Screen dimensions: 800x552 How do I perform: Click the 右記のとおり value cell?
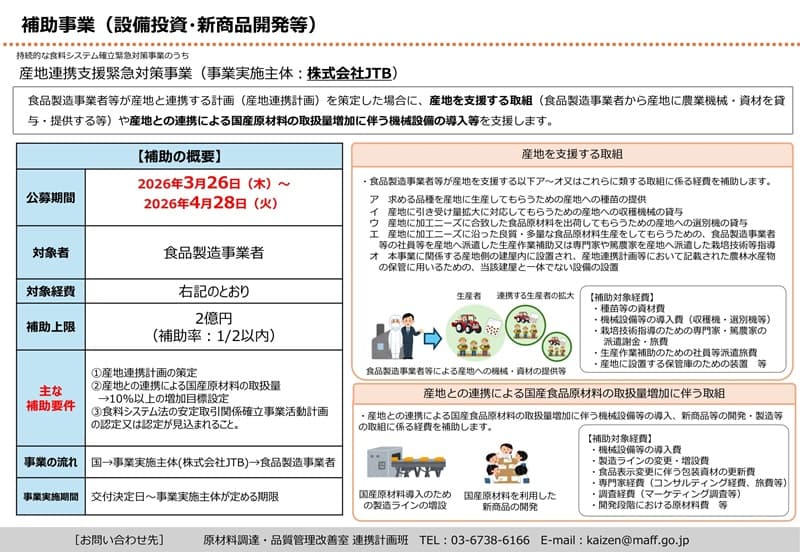click(x=214, y=291)
